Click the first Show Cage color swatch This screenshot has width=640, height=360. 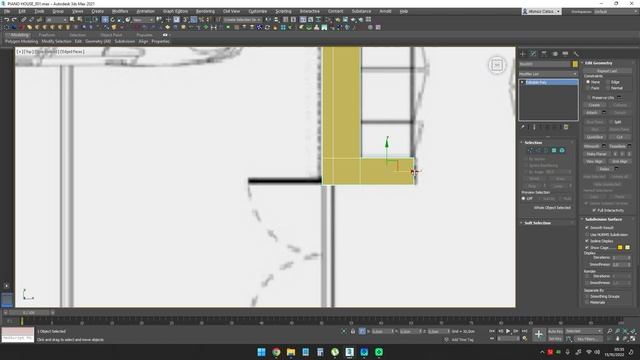pos(620,248)
